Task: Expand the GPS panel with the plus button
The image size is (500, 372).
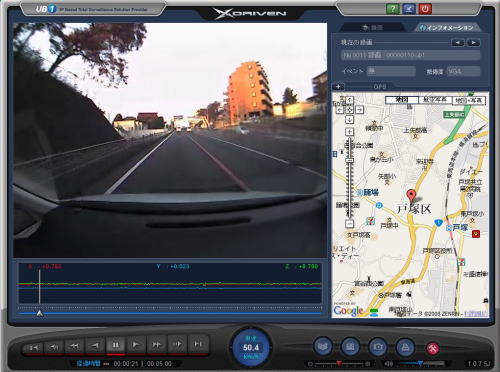Action: pos(338,87)
